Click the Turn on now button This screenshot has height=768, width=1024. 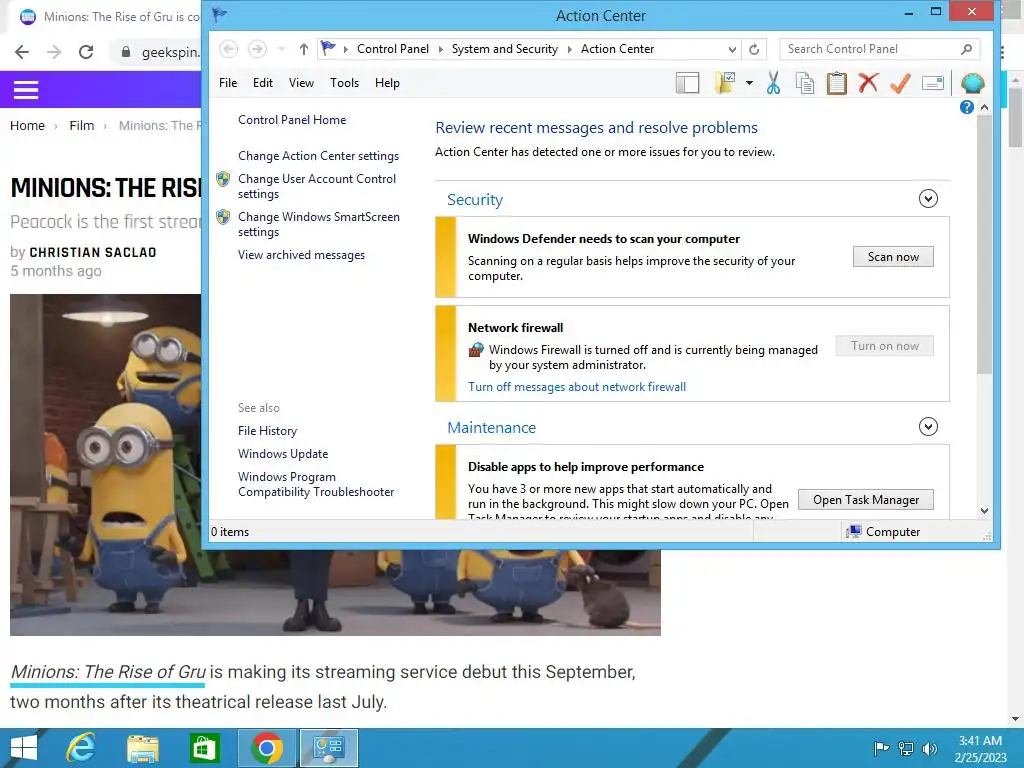point(884,345)
